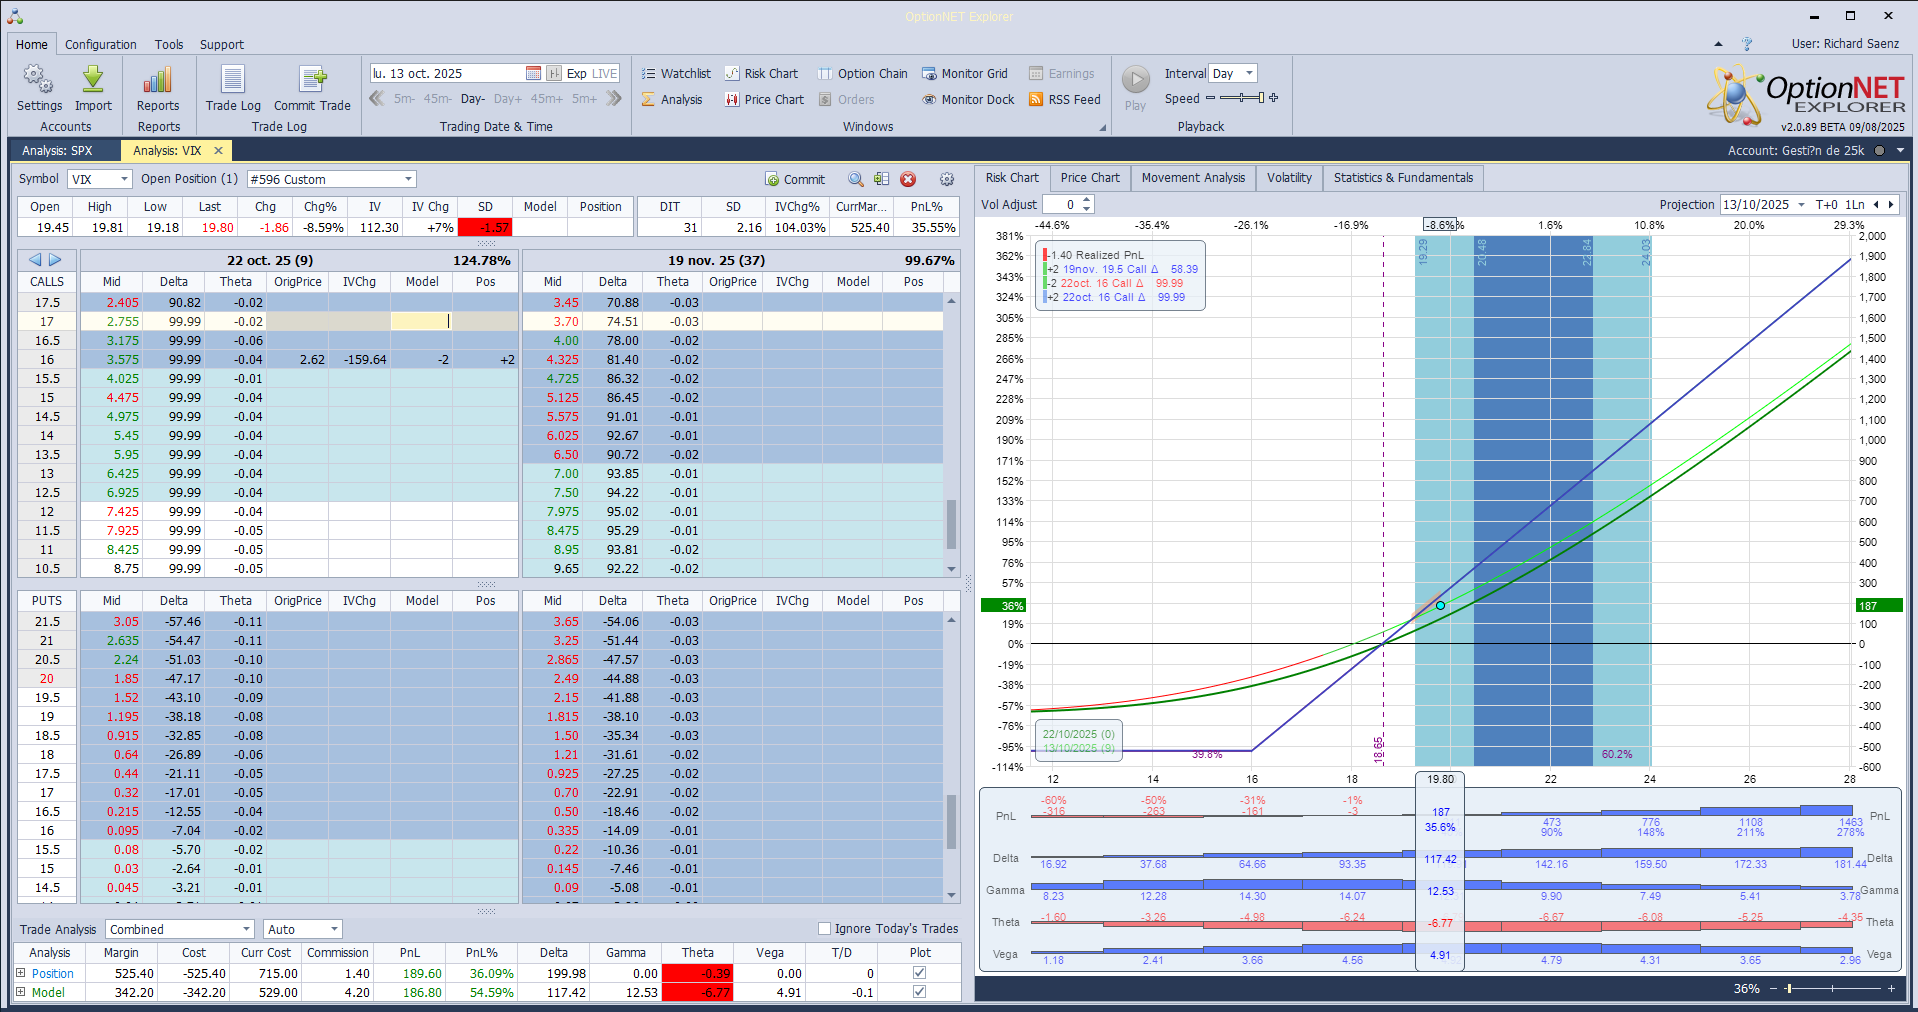This screenshot has width=1918, height=1012.
Task: Go to next expiration with right arrow
Action: pos(55,260)
